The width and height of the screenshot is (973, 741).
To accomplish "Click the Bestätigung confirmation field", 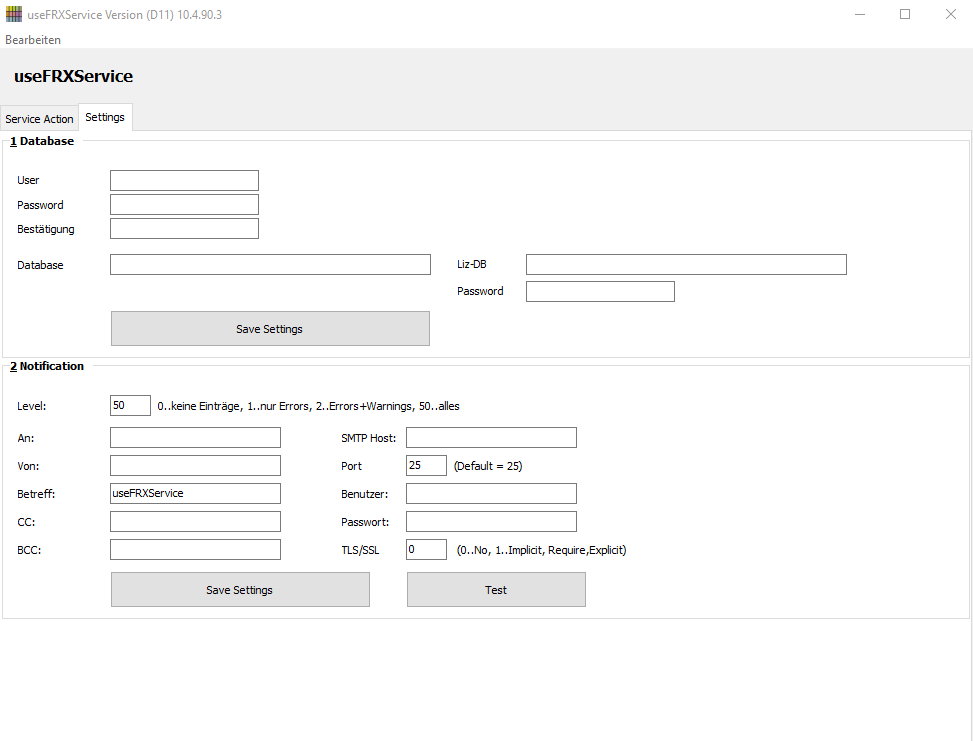I will [184, 228].
